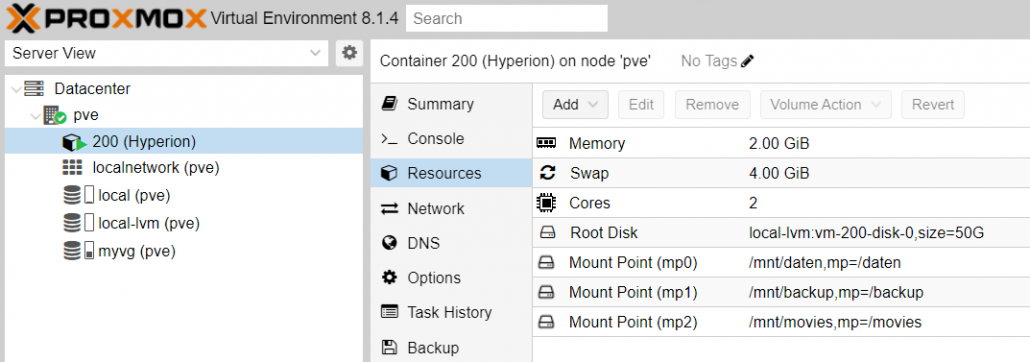The width and height of the screenshot is (1030, 362).
Task: Click the value /mnt/movies,mp=/movies
Action: [x=836, y=323]
